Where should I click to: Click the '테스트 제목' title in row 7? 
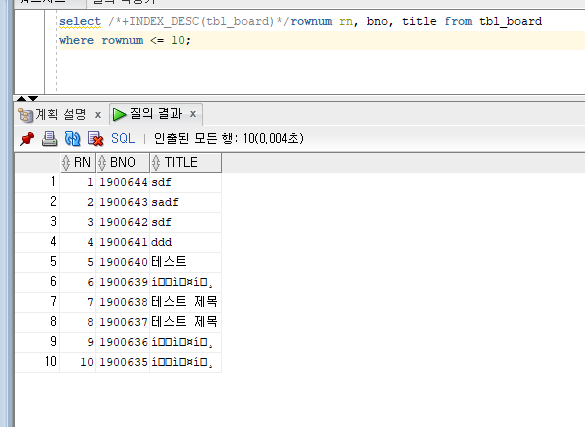[186, 302]
